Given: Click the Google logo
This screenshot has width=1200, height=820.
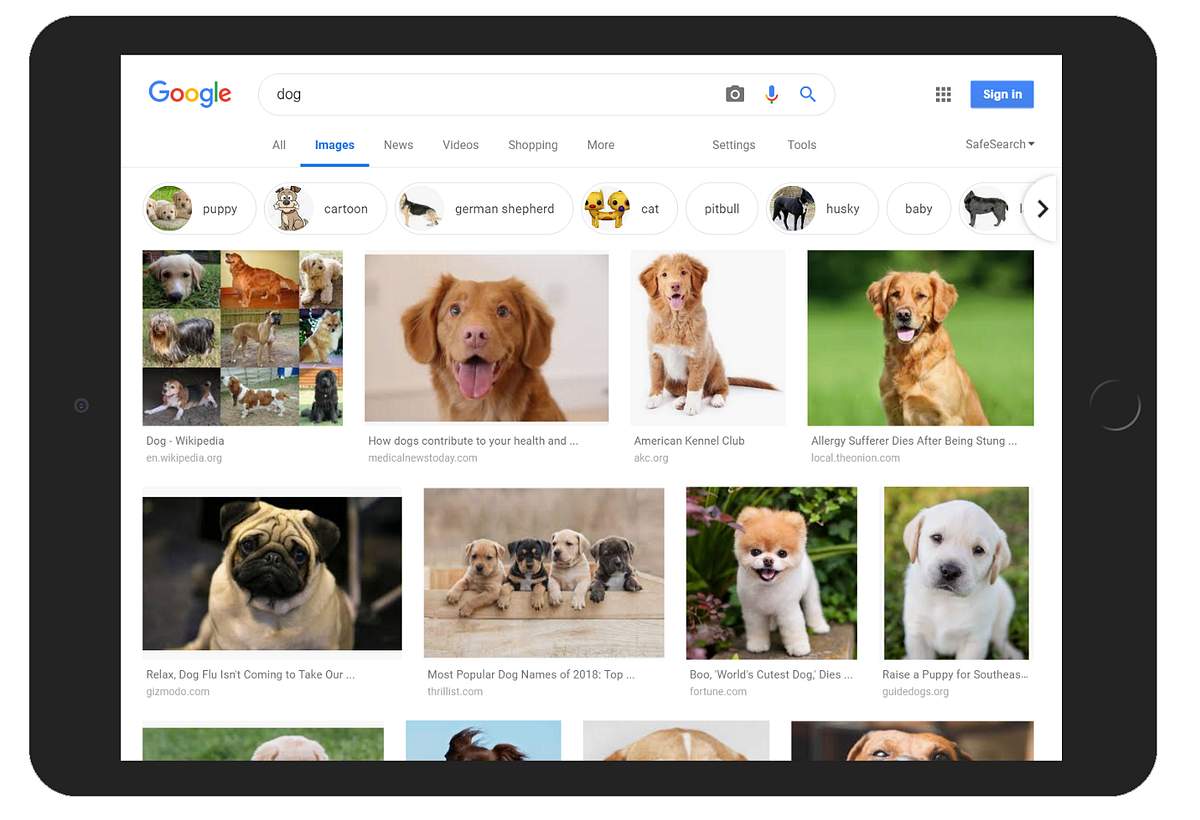Looking at the screenshot, I should point(190,94).
